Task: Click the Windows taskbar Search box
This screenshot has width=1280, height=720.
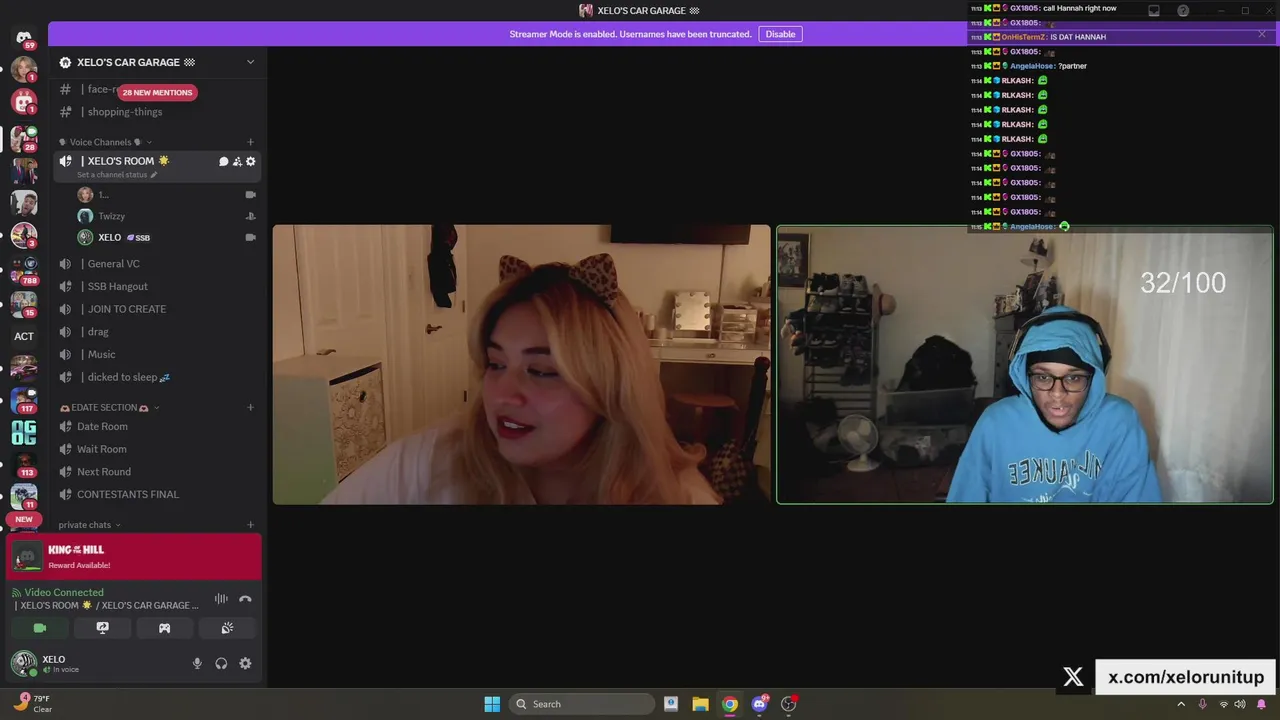Action: pyautogui.click(x=583, y=704)
